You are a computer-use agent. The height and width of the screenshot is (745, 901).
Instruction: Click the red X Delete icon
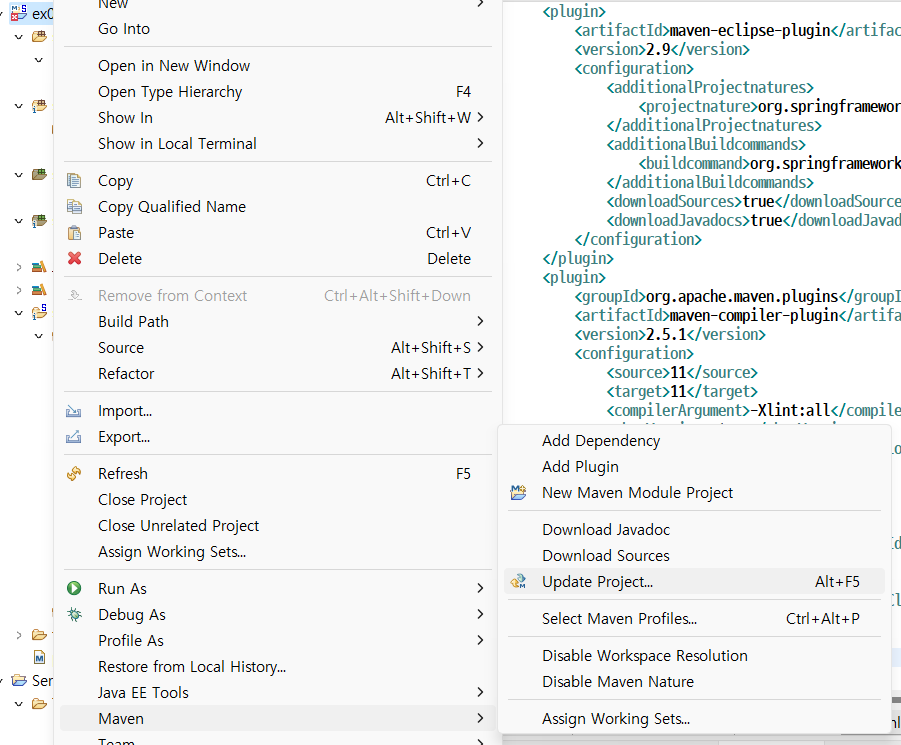(x=74, y=258)
